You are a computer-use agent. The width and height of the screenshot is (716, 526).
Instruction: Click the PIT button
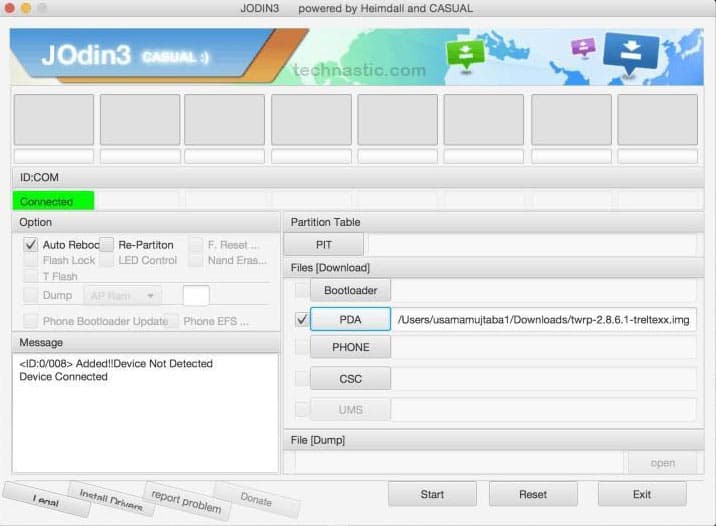click(x=324, y=245)
